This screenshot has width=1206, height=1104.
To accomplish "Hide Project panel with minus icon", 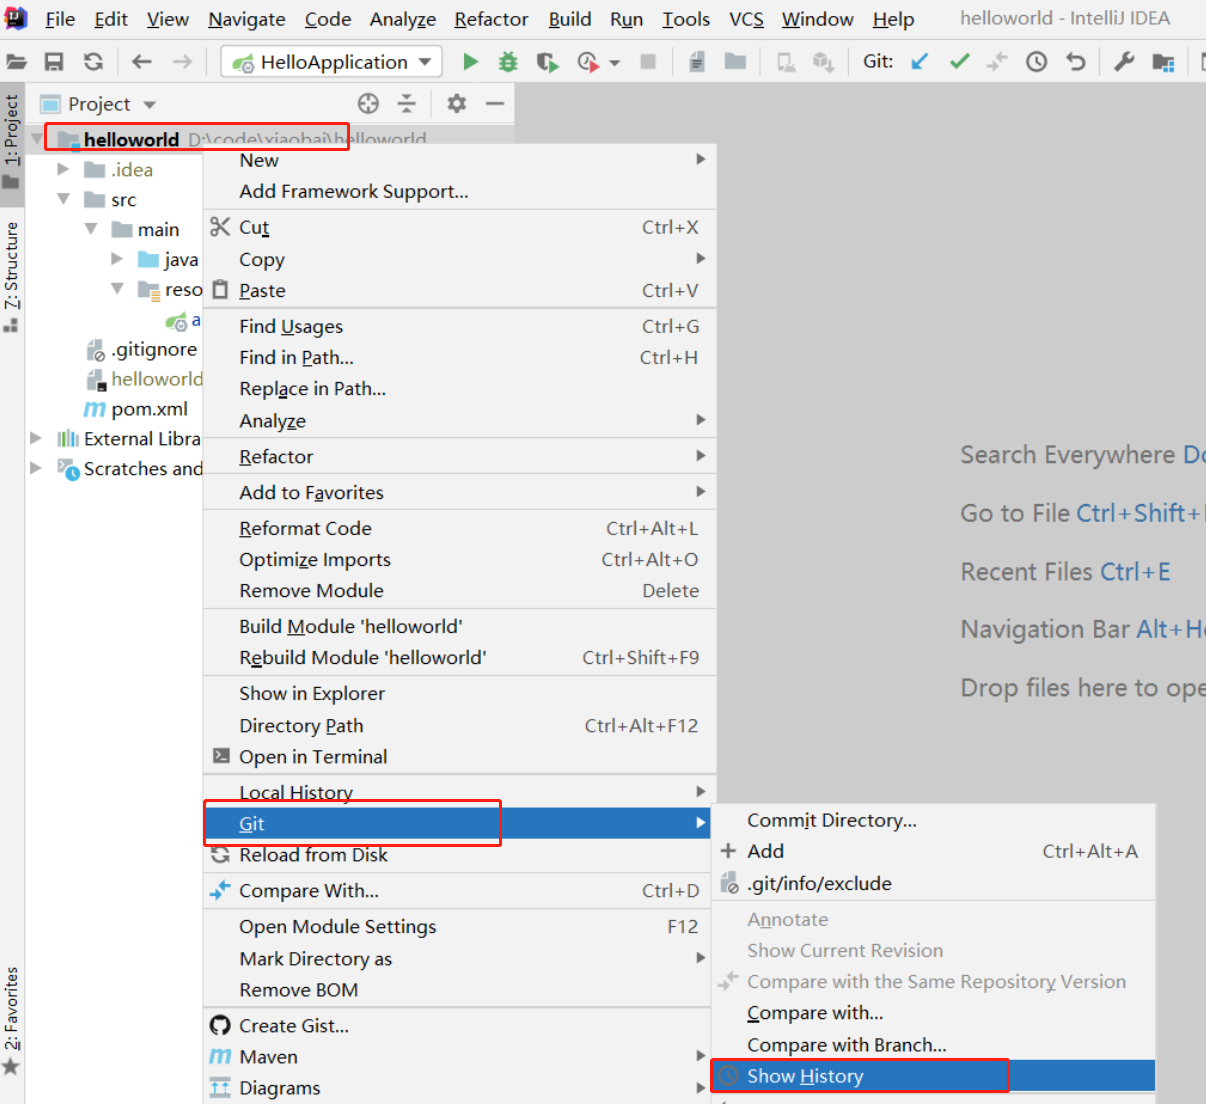I will tap(494, 103).
